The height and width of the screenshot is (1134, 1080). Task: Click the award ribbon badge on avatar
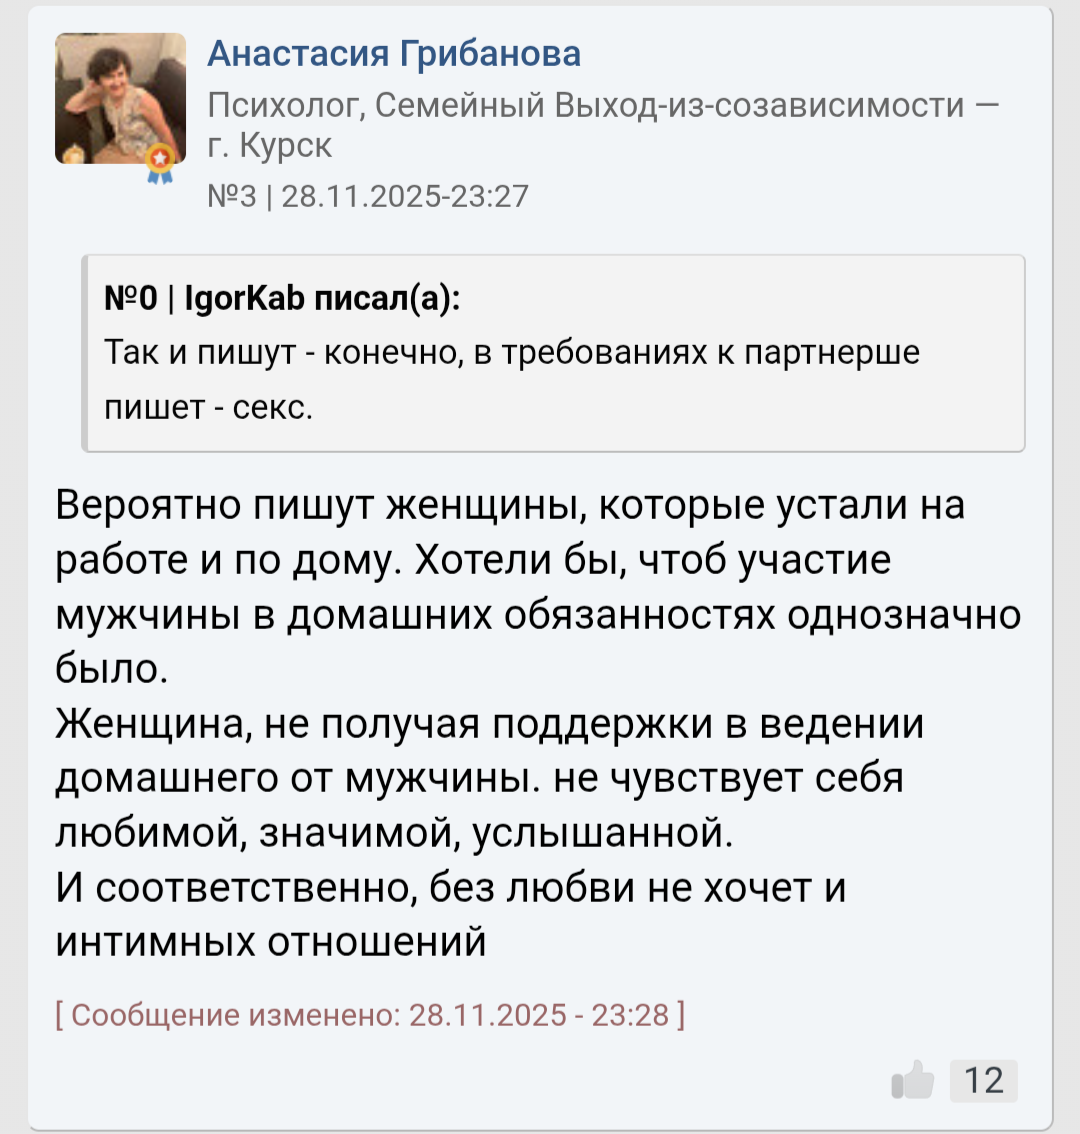point(159,162)
